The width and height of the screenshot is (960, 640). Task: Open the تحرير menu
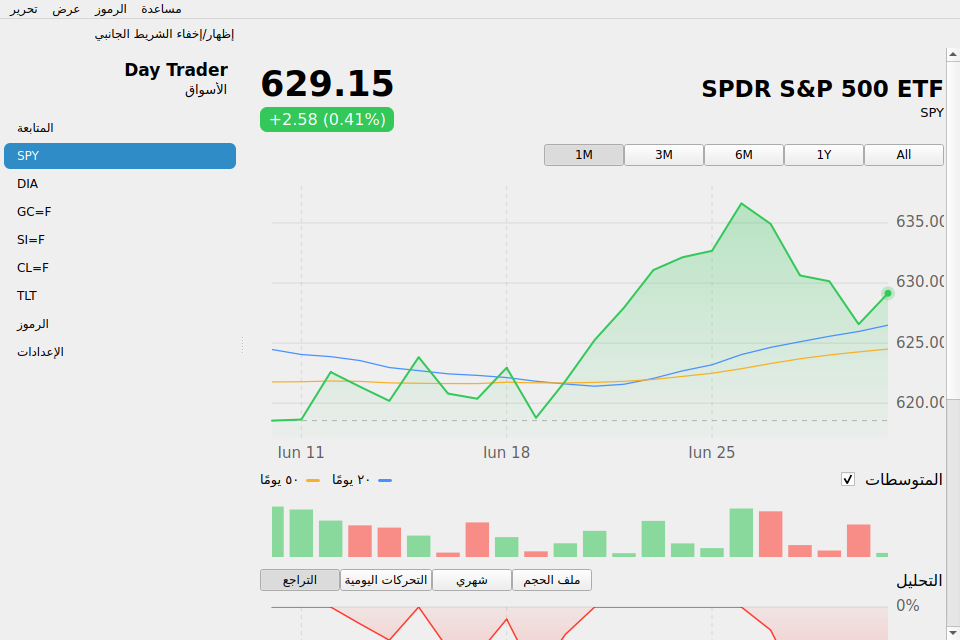coord(23,9)
